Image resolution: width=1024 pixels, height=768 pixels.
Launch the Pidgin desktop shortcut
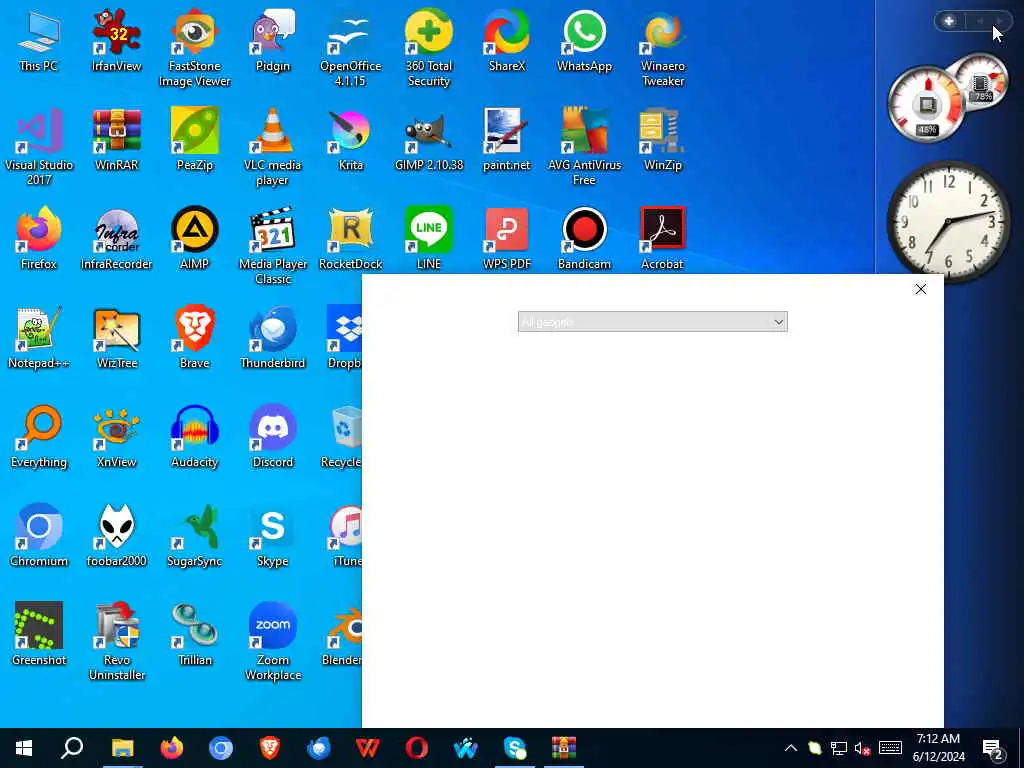tap(272, 40)
